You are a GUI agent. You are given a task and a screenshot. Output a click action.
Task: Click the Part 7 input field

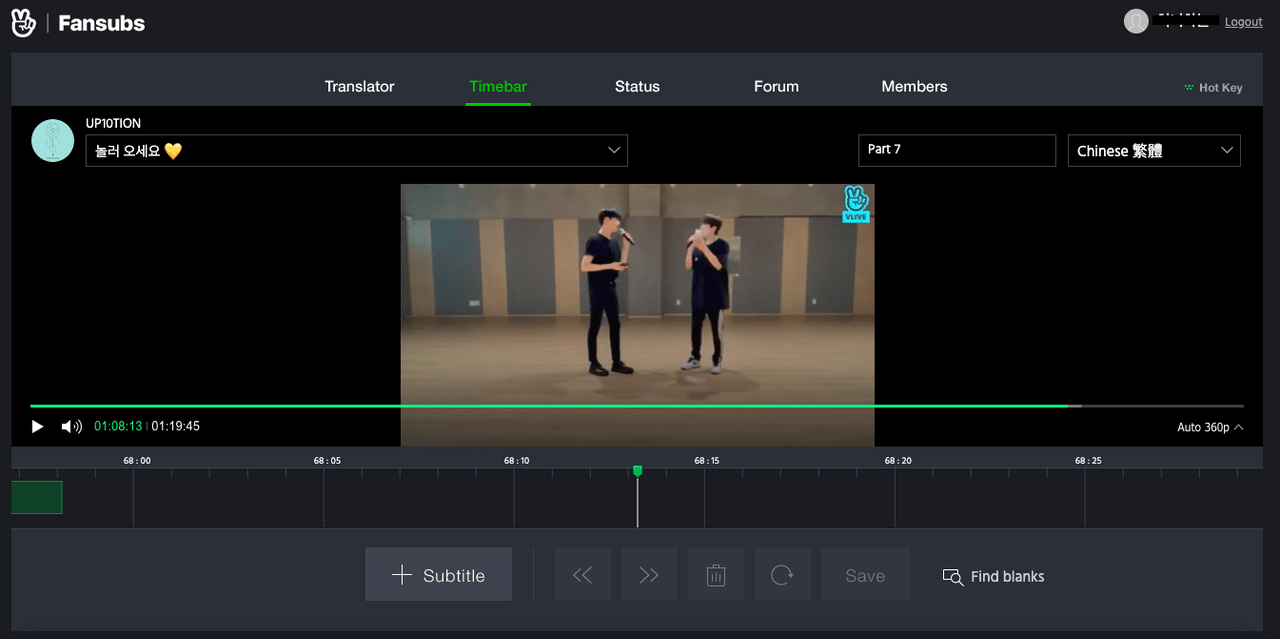(957, 150)
